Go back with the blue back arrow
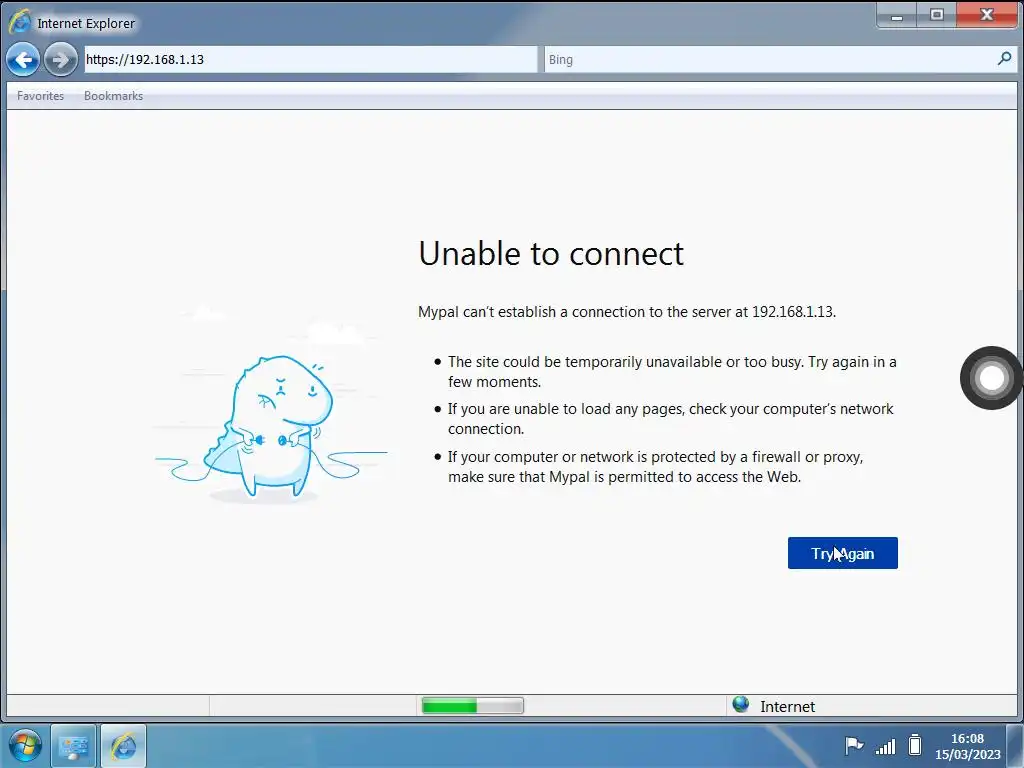 coord(23,60)
